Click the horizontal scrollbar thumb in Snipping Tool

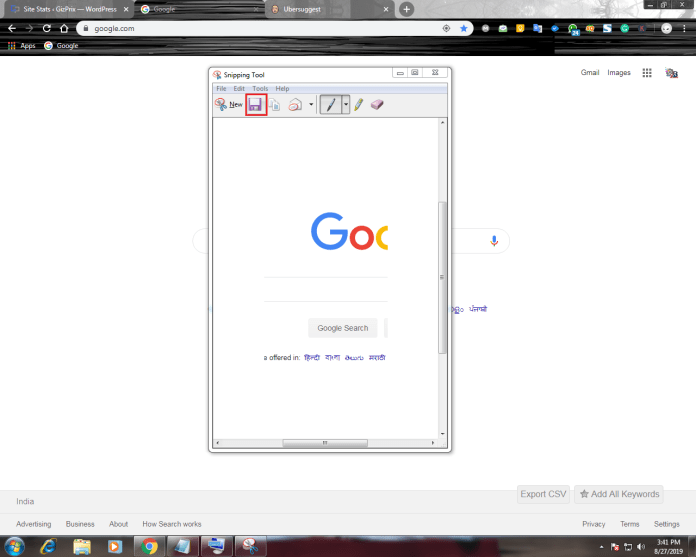325,443
